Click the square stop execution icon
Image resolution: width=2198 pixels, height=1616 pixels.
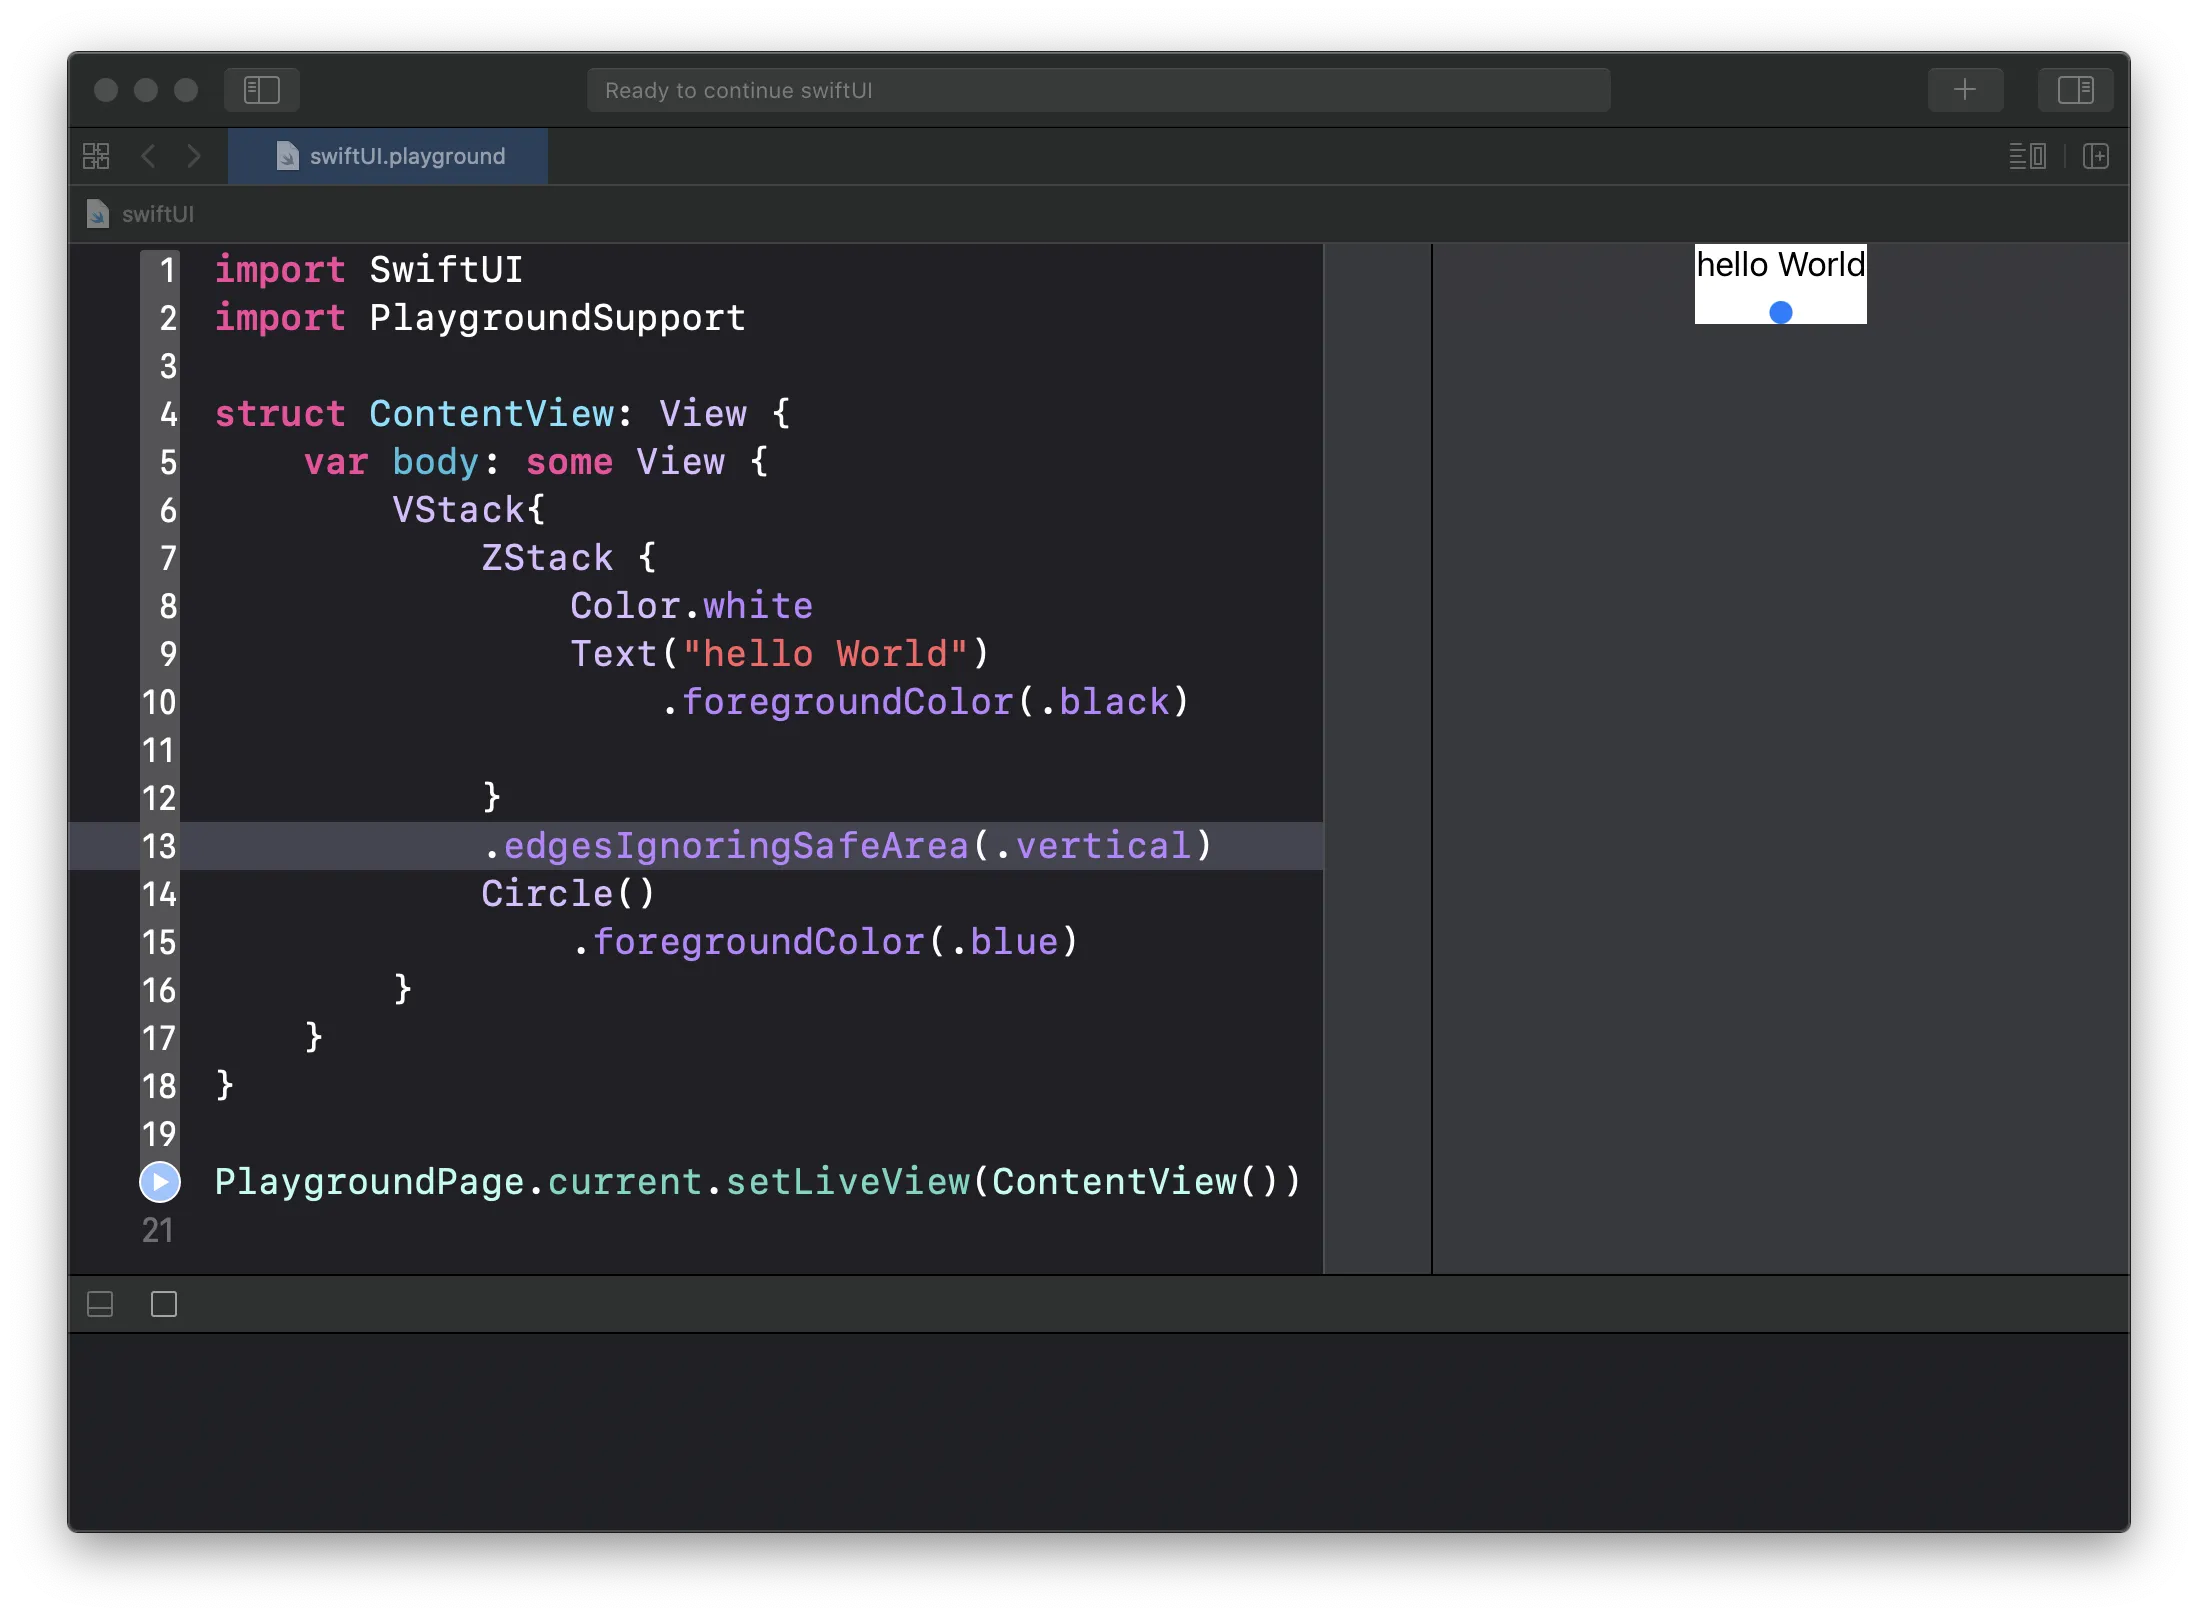tap(164, 1304)
